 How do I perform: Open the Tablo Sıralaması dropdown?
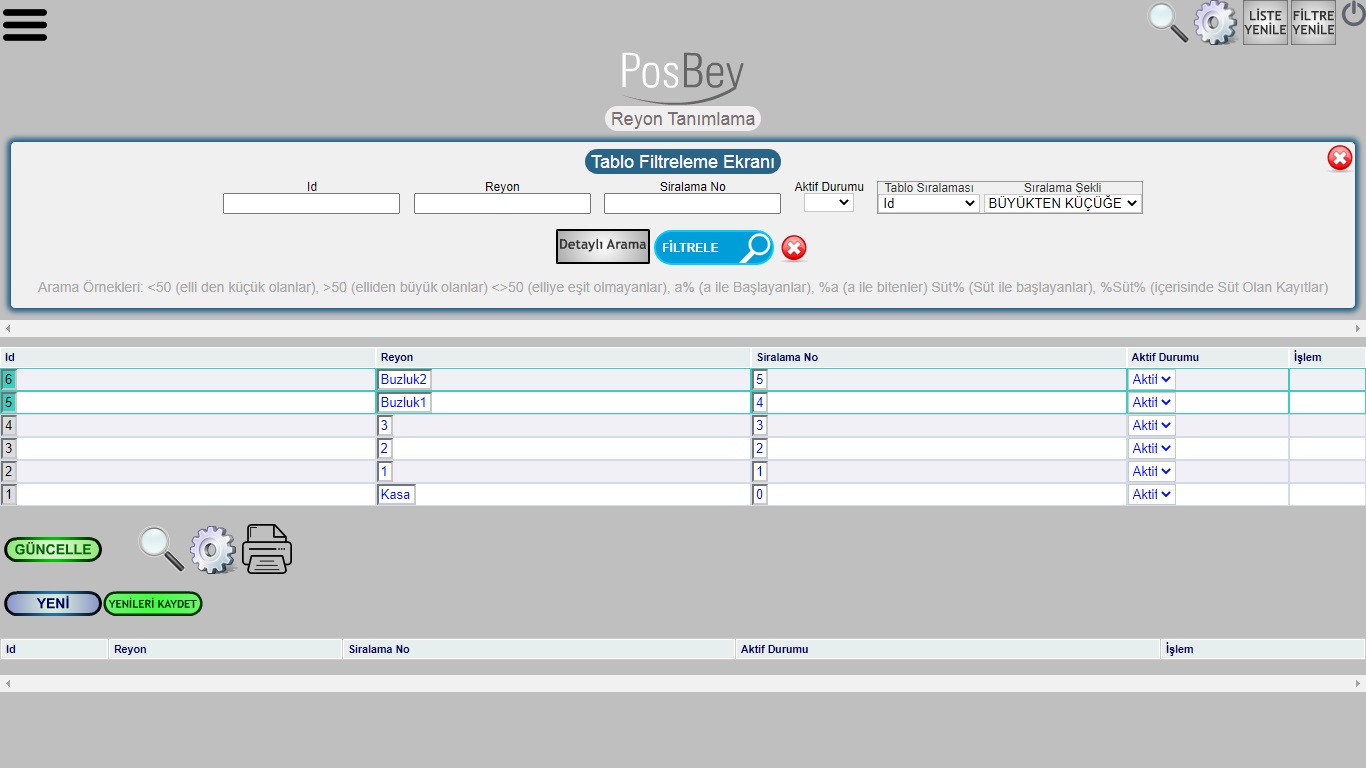(929, 203)
